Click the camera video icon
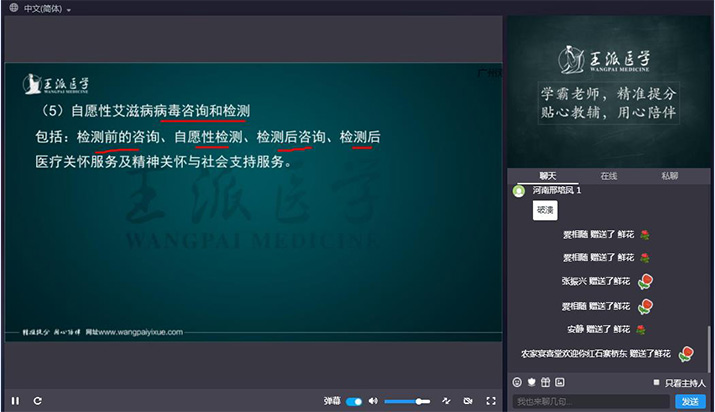Image resolution: width=715 pixels, height=412 pixels. (x=468, y=401)
